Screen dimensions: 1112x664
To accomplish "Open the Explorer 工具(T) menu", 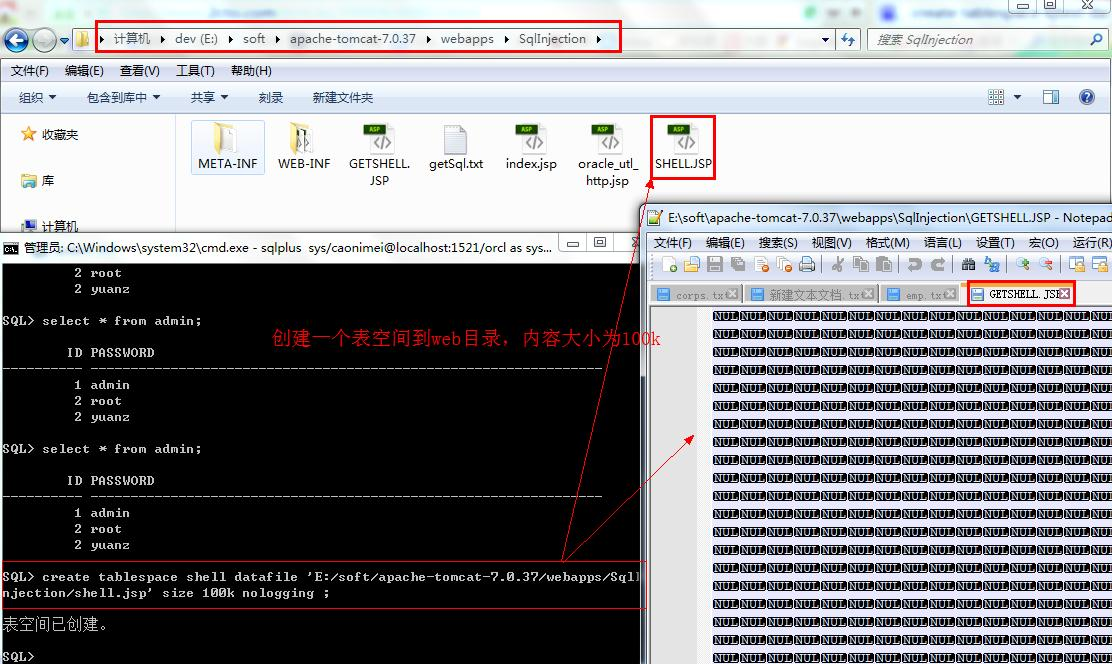I will [195, 71].
